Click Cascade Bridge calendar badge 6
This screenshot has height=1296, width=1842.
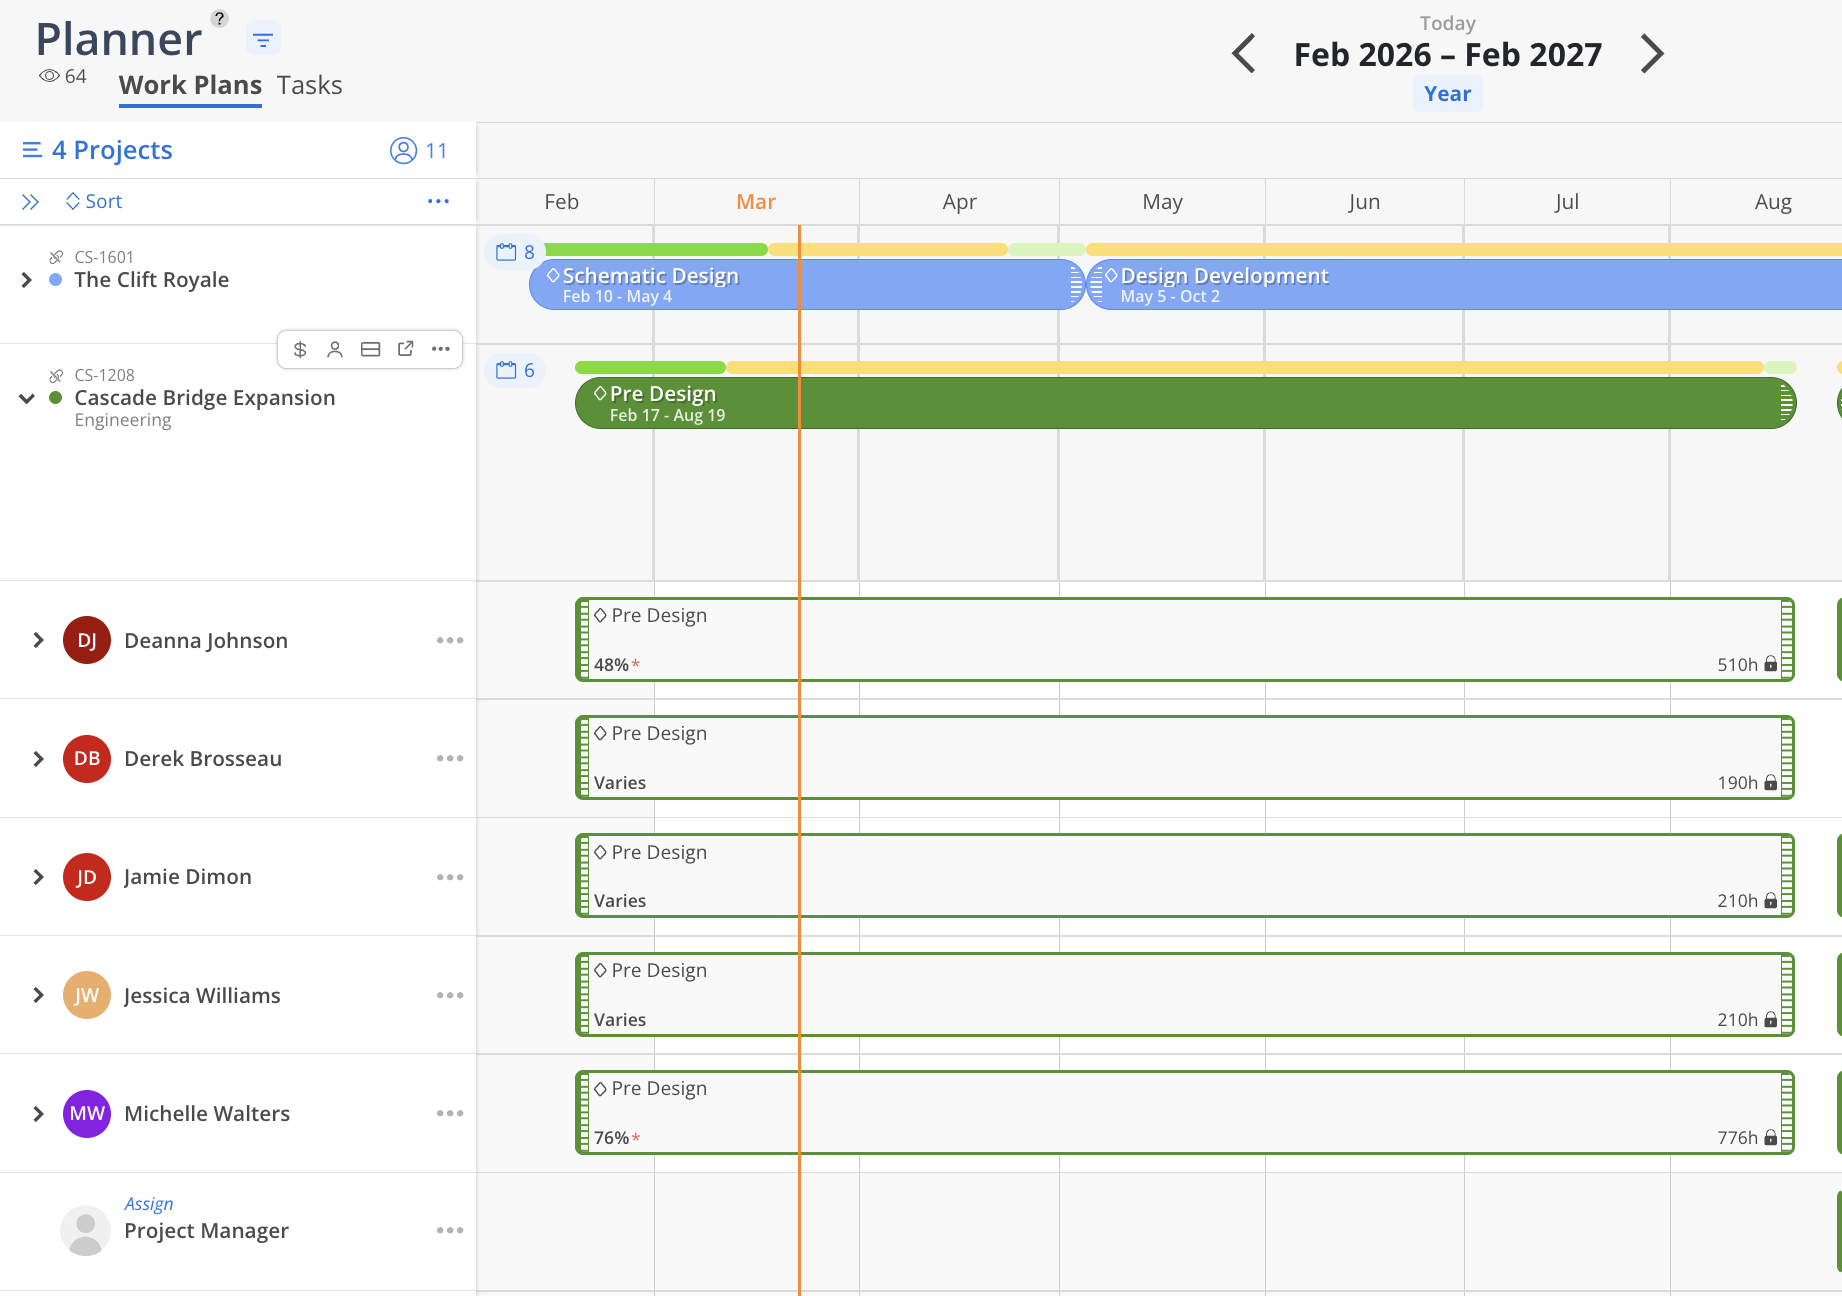515,370
